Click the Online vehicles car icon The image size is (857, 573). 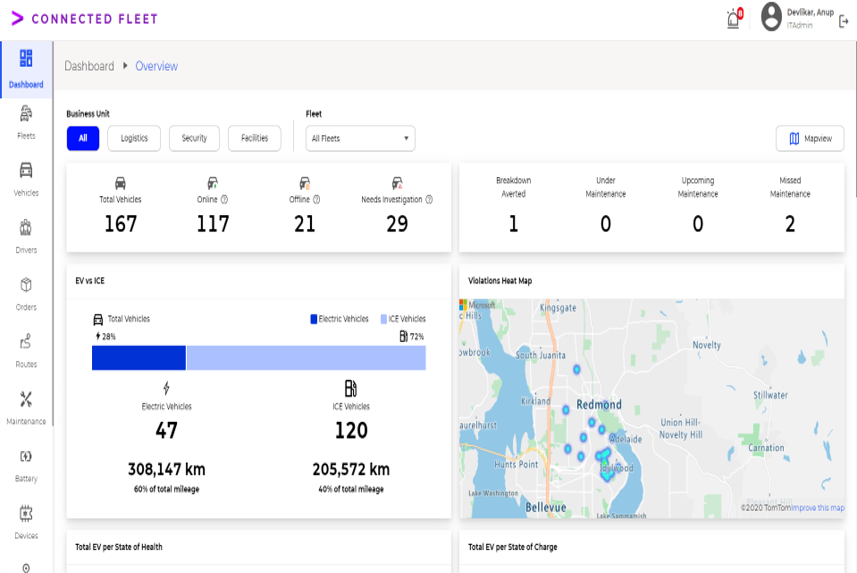pyautogui.click(x=213, y=183)
